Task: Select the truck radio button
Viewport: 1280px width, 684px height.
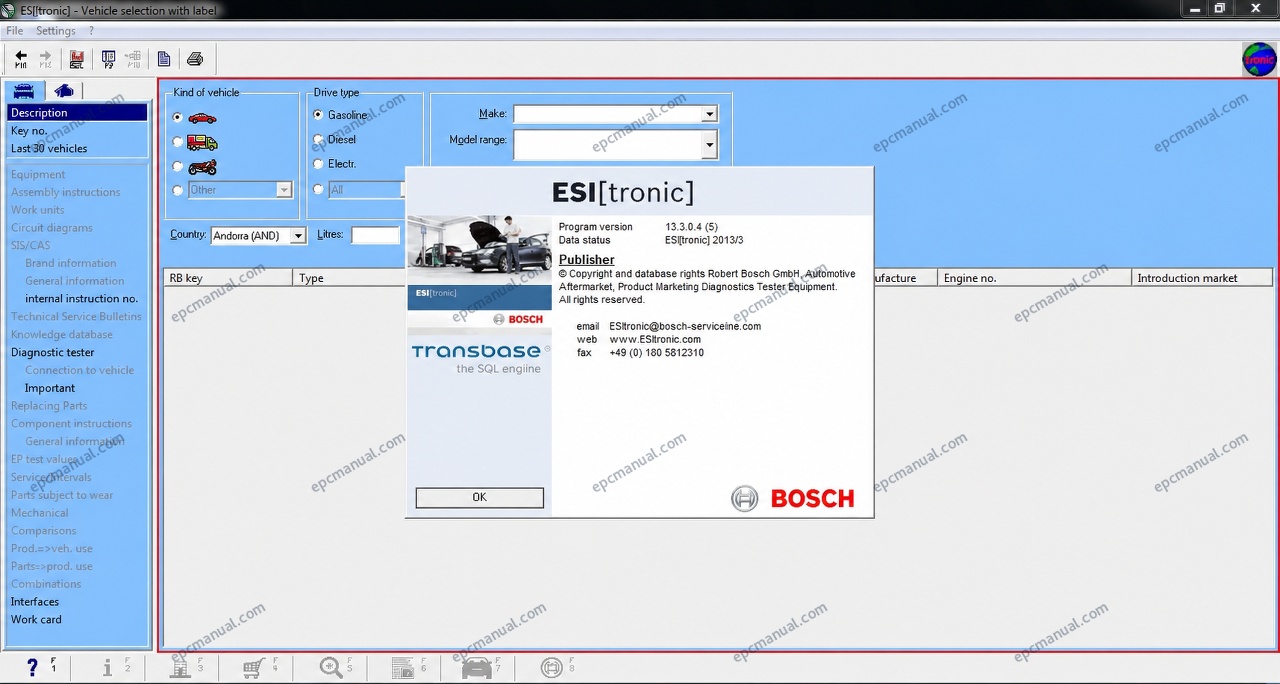Action: click(x=178, y=142)
